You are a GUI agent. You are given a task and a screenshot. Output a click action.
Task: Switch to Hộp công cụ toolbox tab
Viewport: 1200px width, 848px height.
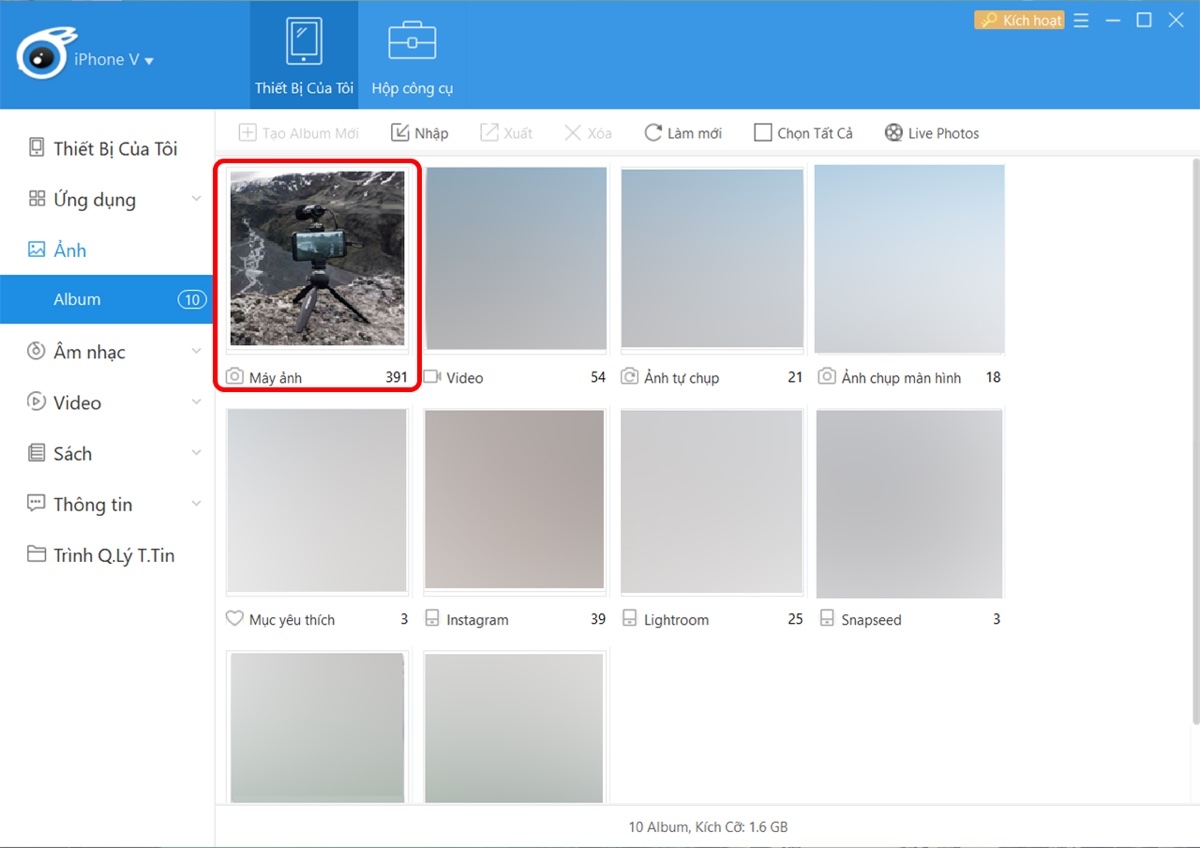click(x=412, y=55)
